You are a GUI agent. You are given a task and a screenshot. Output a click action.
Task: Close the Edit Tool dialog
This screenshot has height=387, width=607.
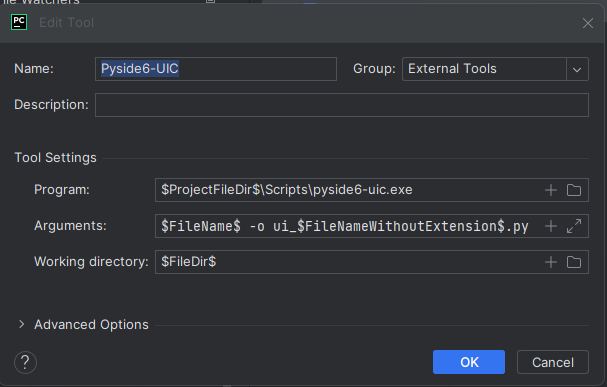(x=588, y=23)
